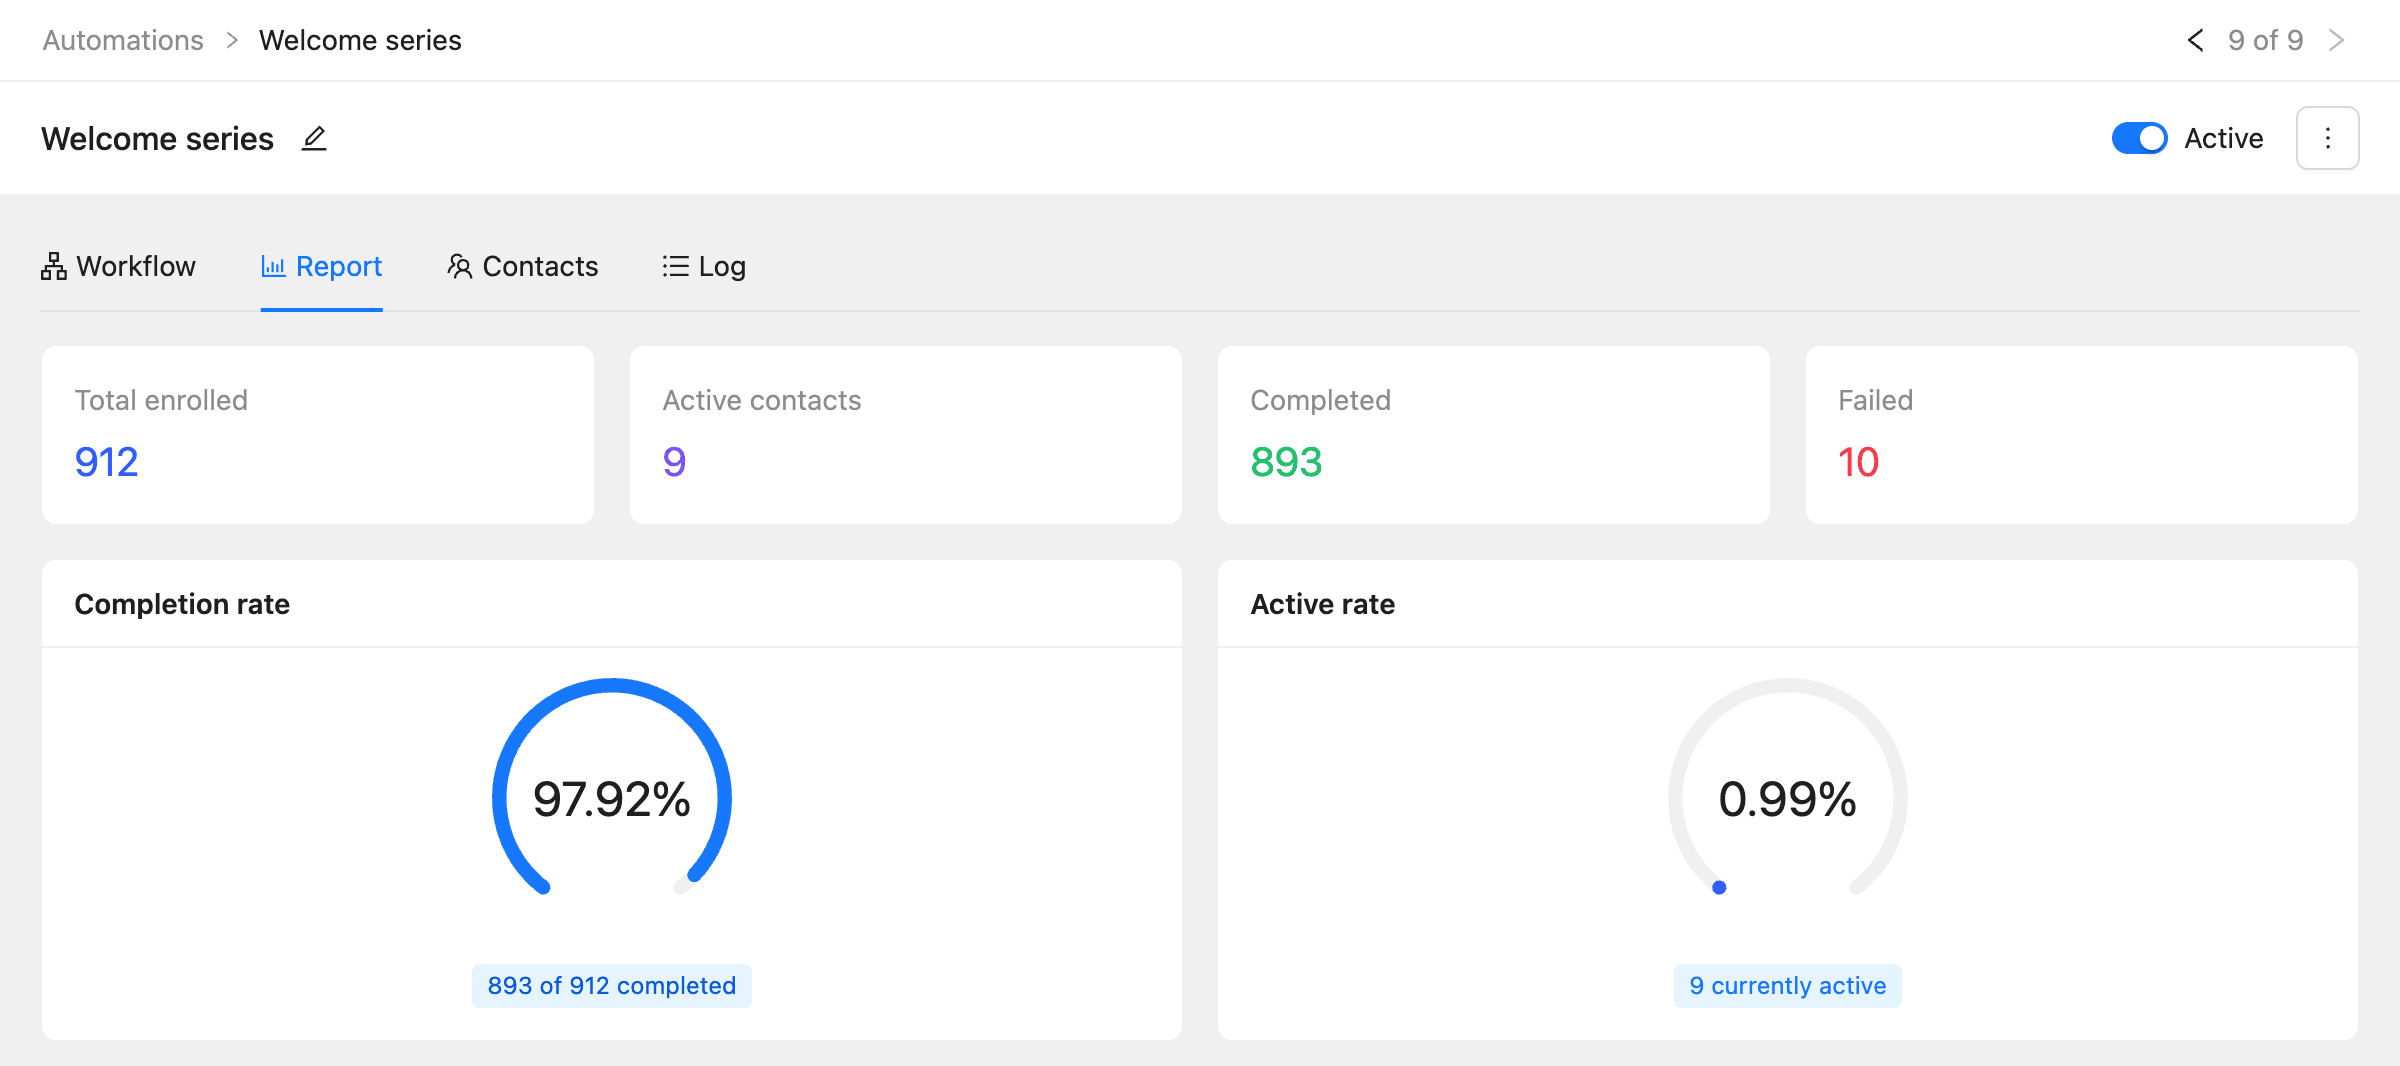Click the Welcome series page title
The height and width of the screenshot is (1066, 2400).
point(157,138)
